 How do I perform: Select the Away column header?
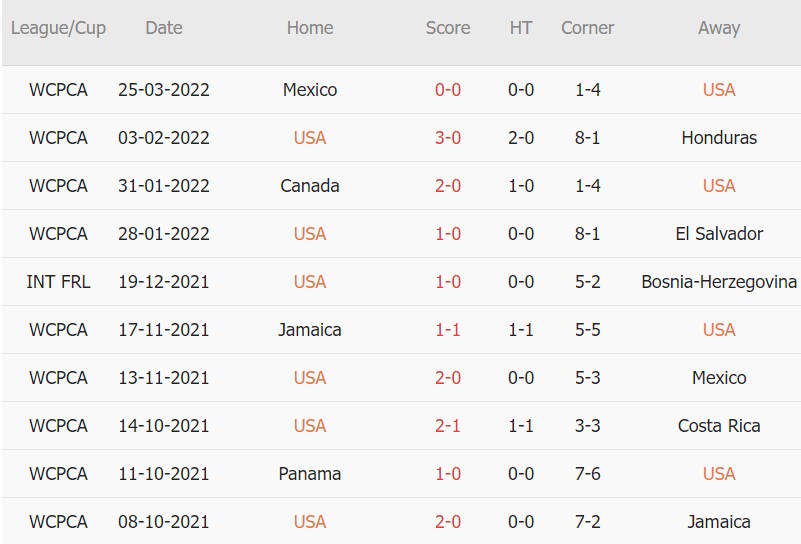pyautogui.click(x=718, y=28)
